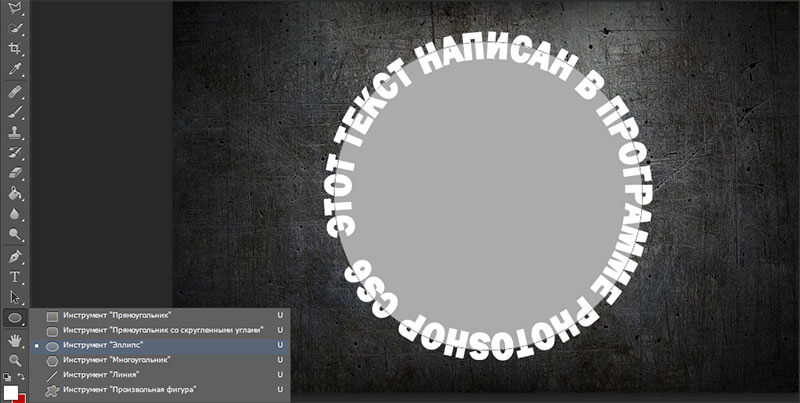Image resolution: width=800 pixels, height=403 pixels.
Task: Reset to default foreground/background colors
Action: point(7,377)
